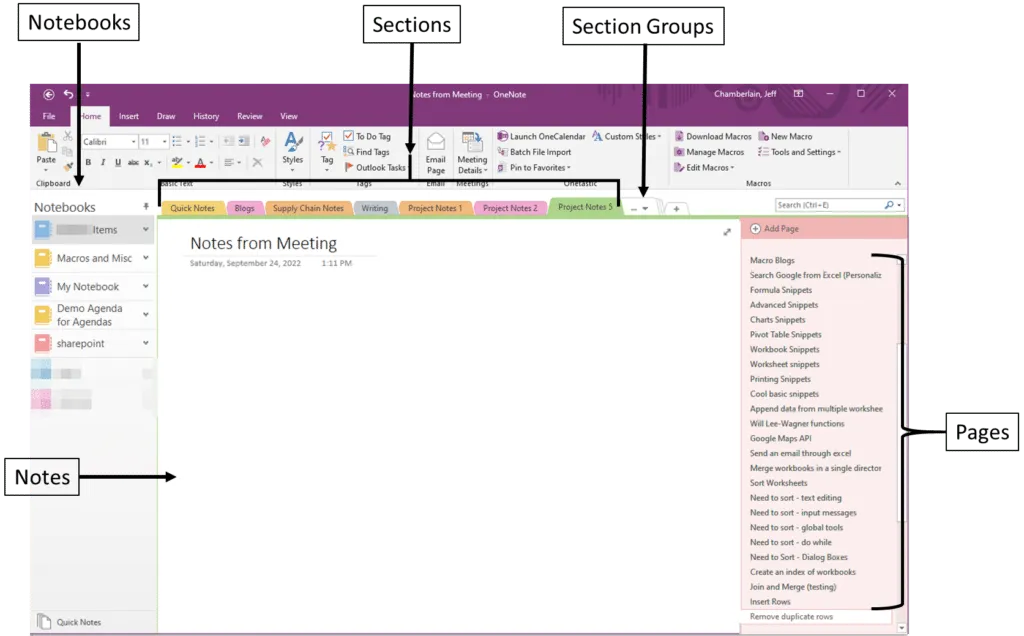Click the search magnifier icon
Screen dimensions: 1024x636
click(x=889, y=205)
